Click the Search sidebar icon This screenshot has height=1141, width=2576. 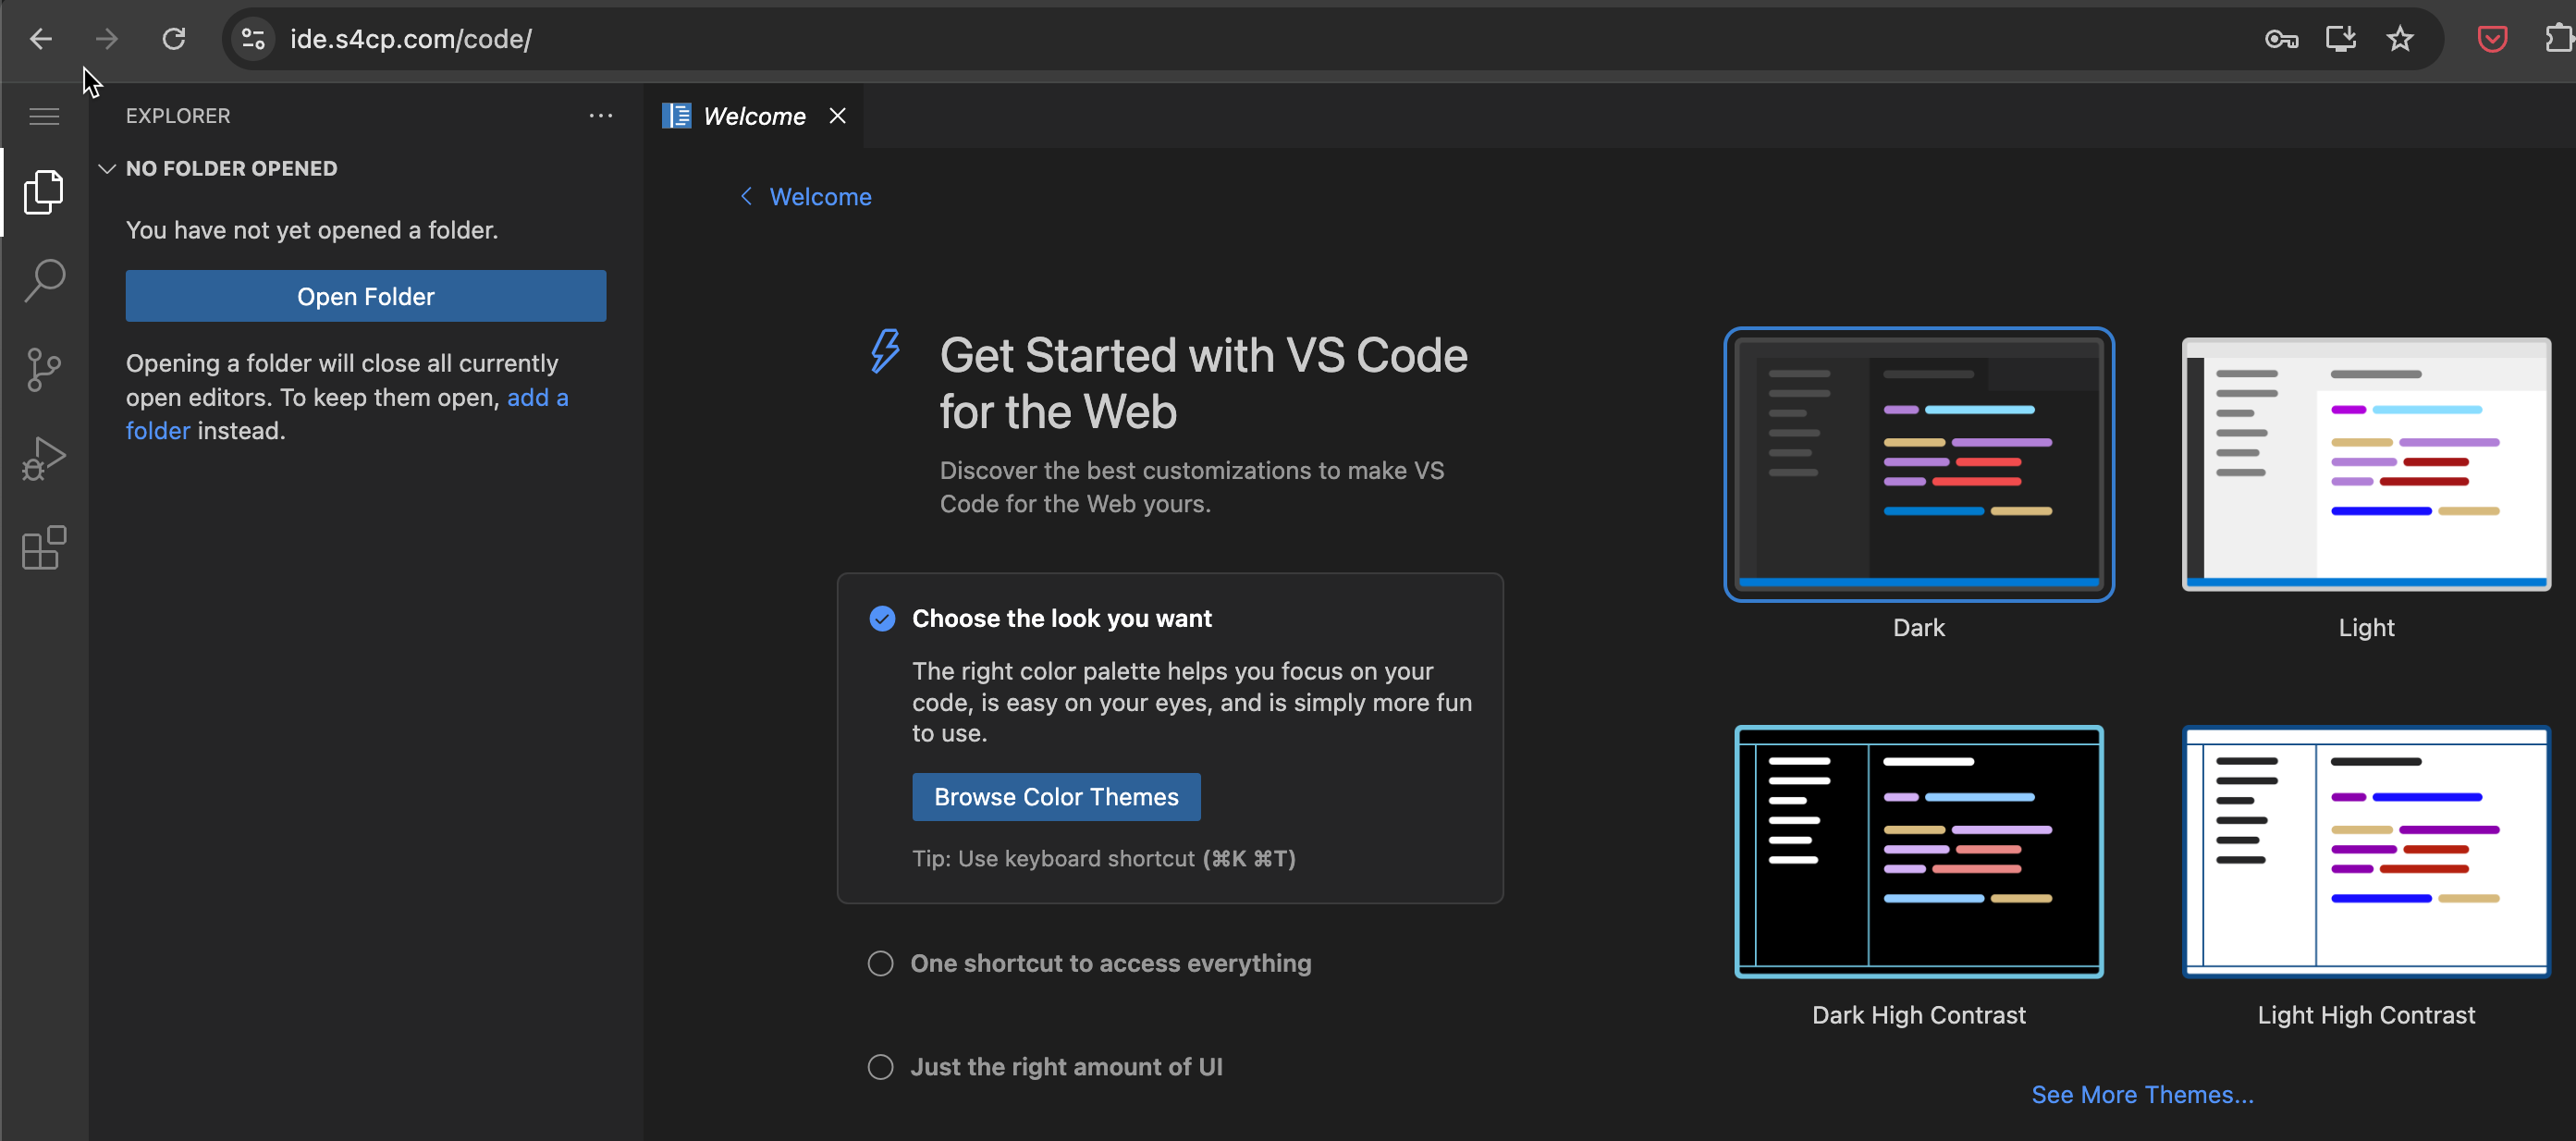(43, 279)
